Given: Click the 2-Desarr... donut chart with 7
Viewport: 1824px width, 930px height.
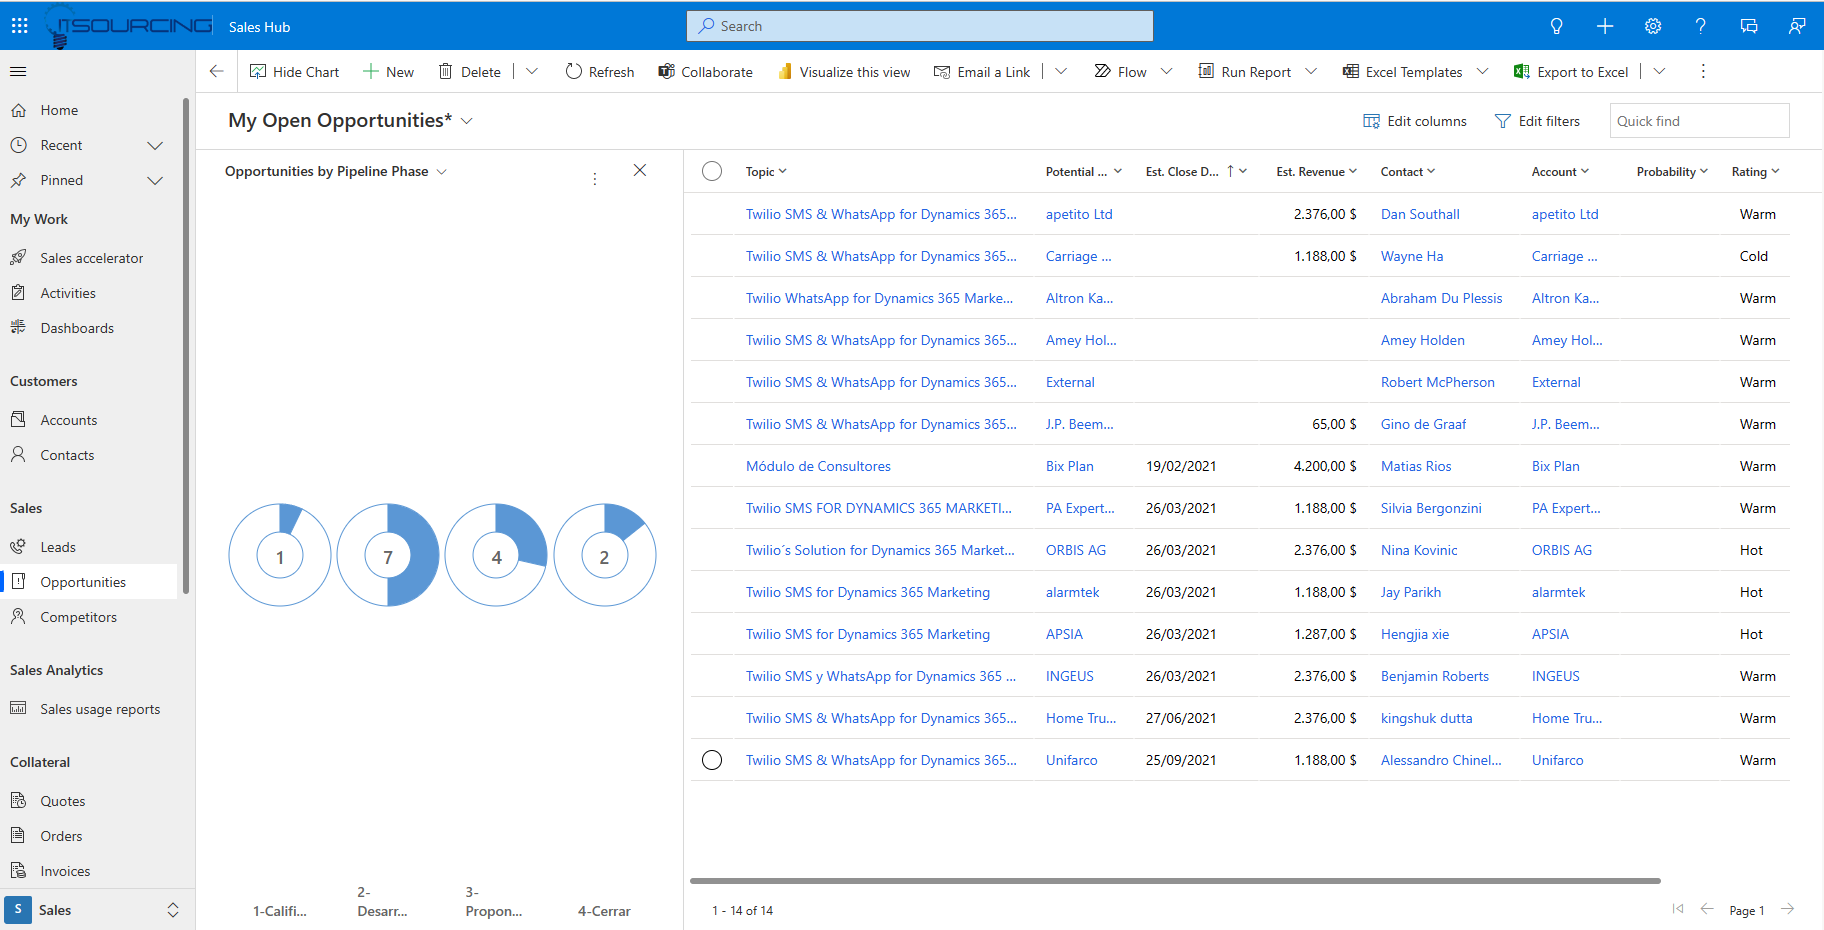Looking at the screenshot, I should click(388, 555).
